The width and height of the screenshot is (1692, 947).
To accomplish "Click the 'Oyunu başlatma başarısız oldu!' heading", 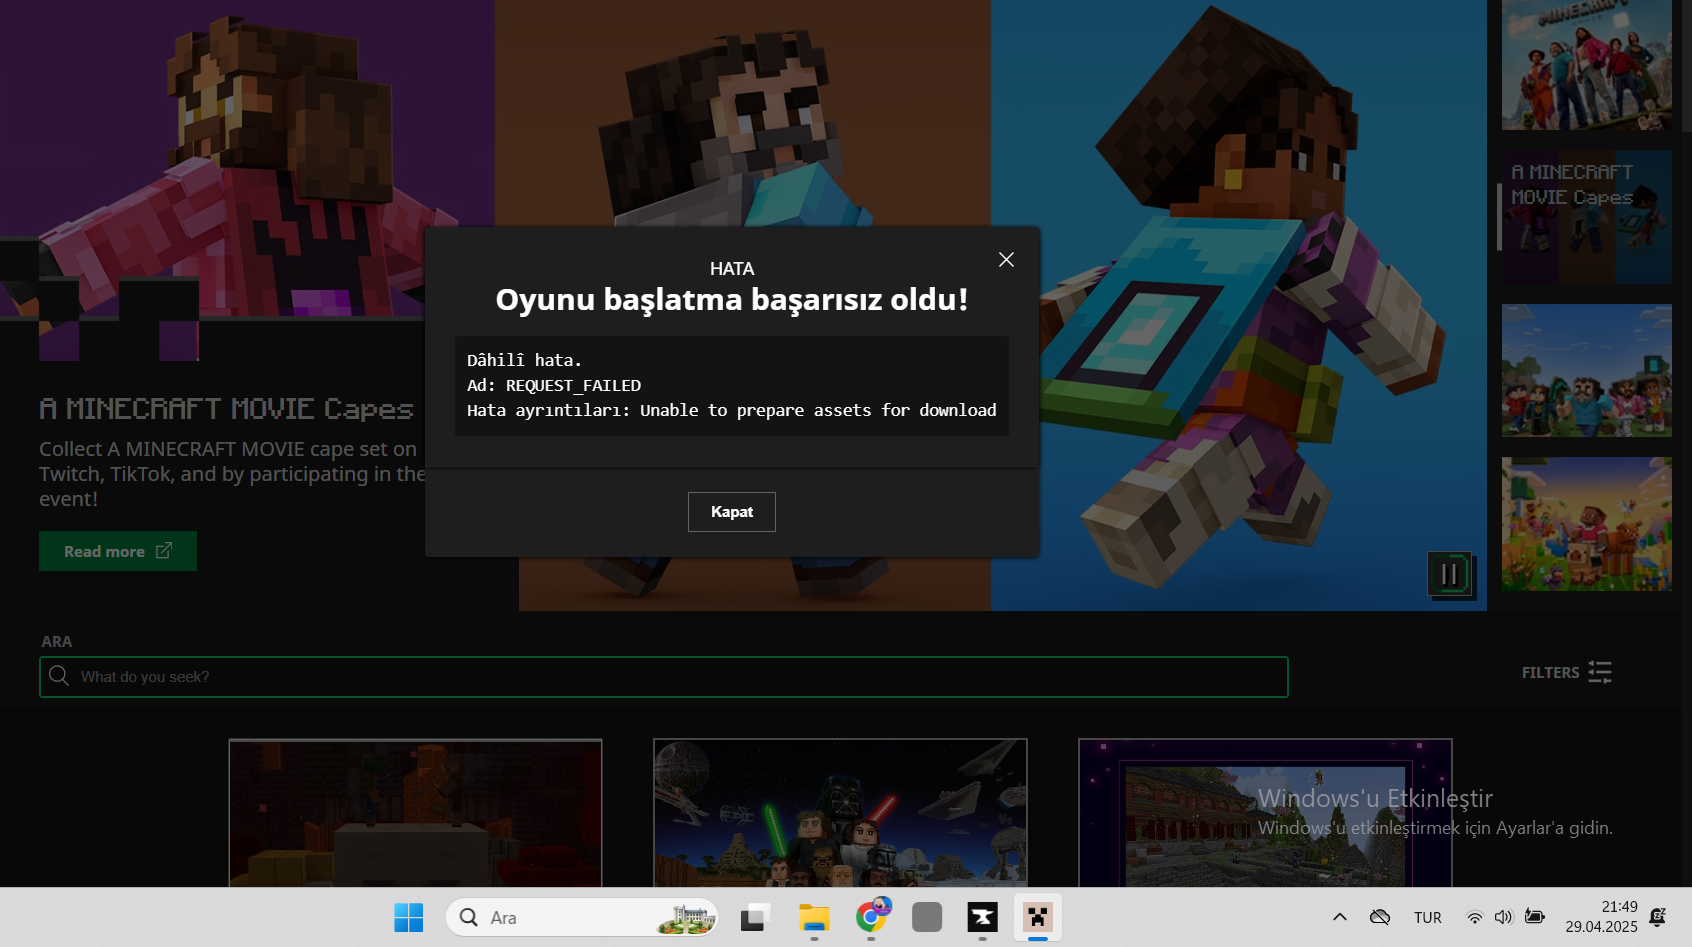I will (732, 299).
